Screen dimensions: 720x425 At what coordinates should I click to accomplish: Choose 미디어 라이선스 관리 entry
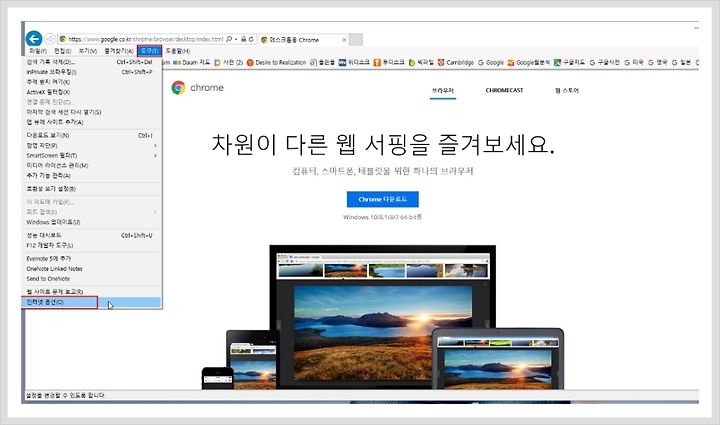click(91, 165)
